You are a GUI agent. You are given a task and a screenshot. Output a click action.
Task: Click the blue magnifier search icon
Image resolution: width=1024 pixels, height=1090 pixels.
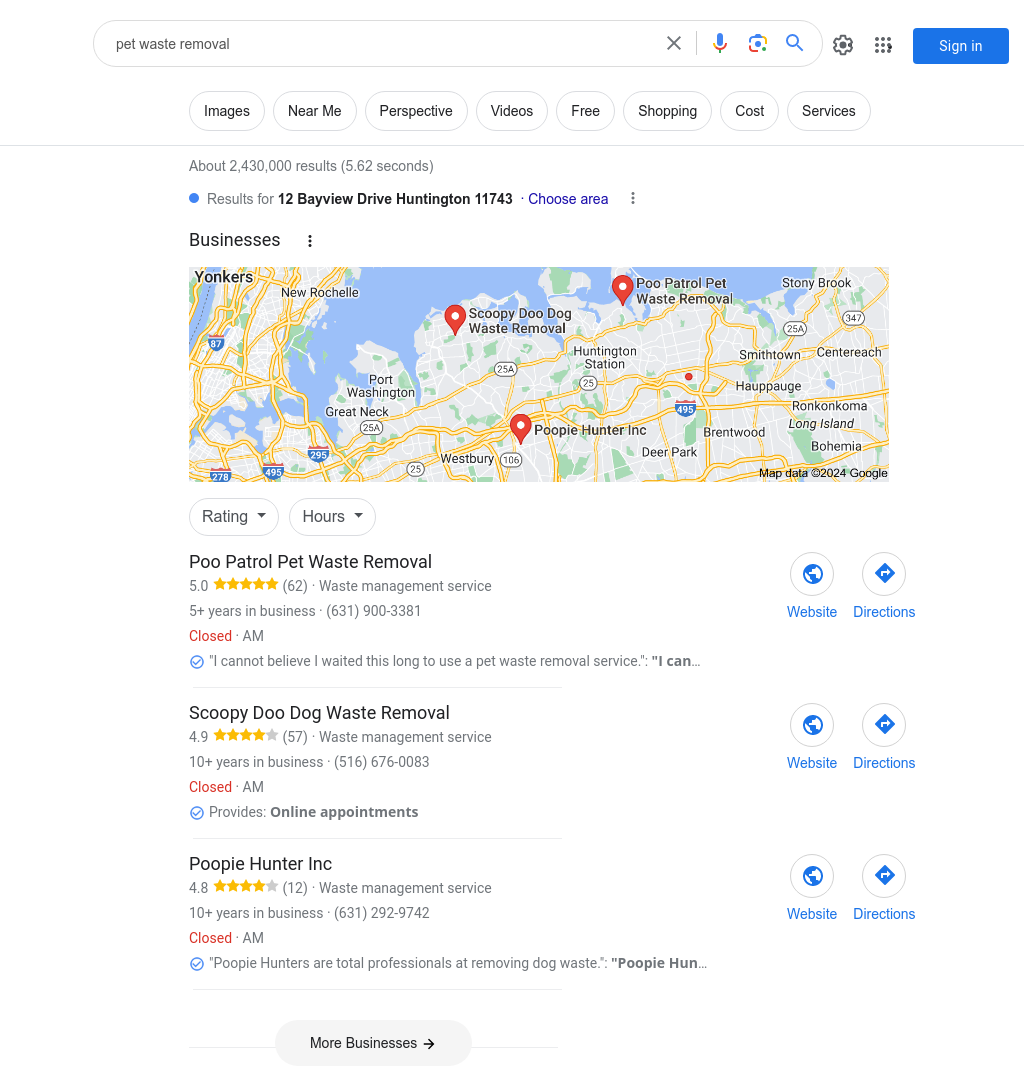point(795,43)
